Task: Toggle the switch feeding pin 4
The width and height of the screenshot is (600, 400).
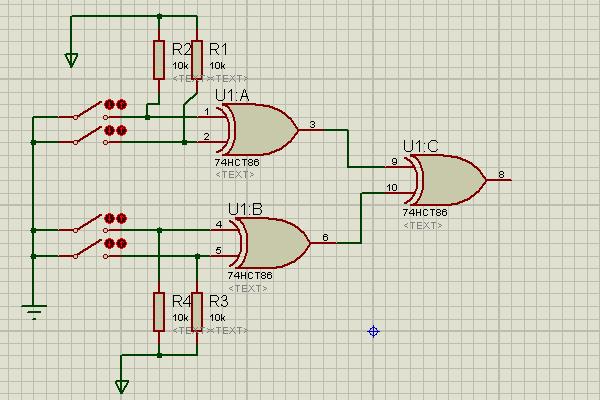Action: click(x=90, y=224)
